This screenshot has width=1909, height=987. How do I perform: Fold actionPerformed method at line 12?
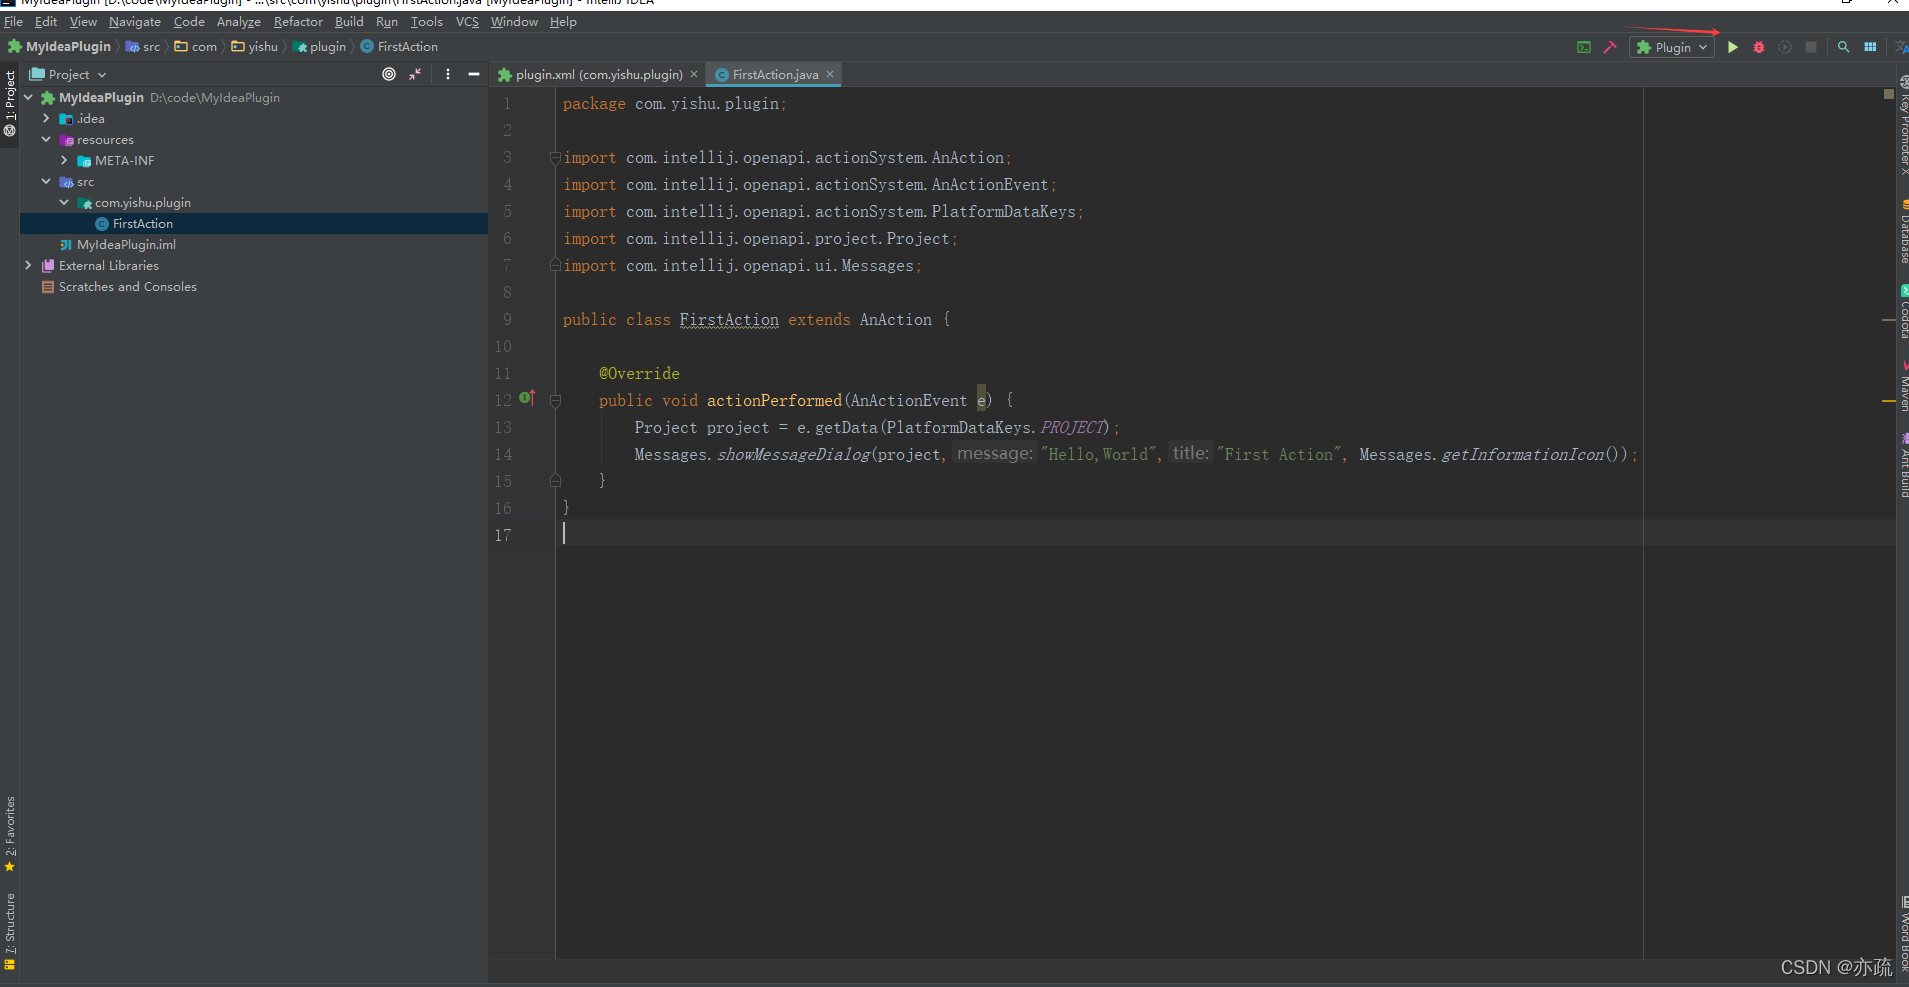[x=555, y=400]
